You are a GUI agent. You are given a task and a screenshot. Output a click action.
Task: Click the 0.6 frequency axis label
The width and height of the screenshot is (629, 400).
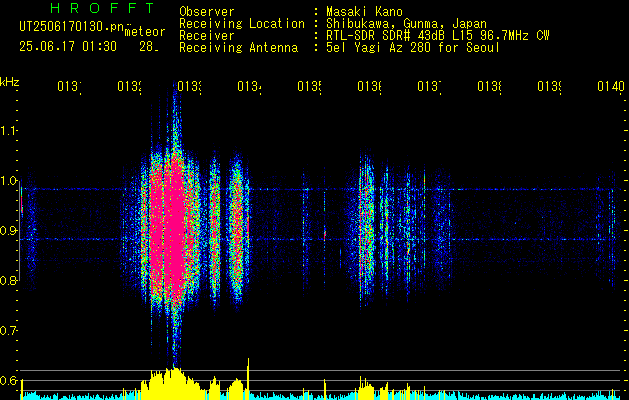pos(8,380)
